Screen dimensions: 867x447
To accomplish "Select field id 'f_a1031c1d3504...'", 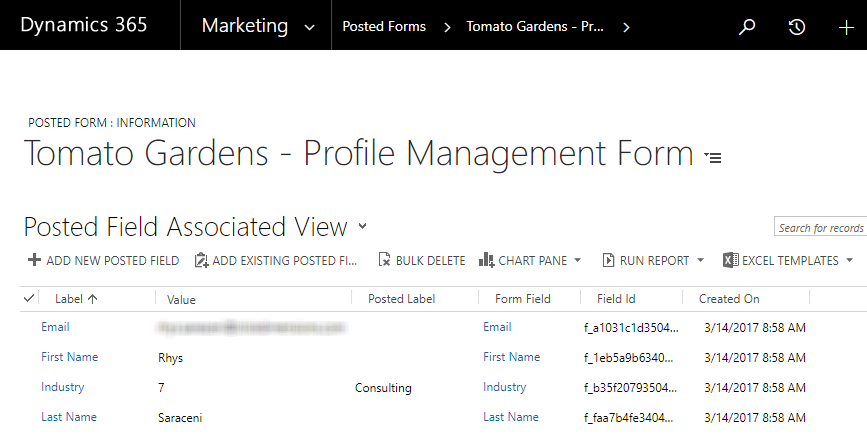I will click(x=631, y=328).
